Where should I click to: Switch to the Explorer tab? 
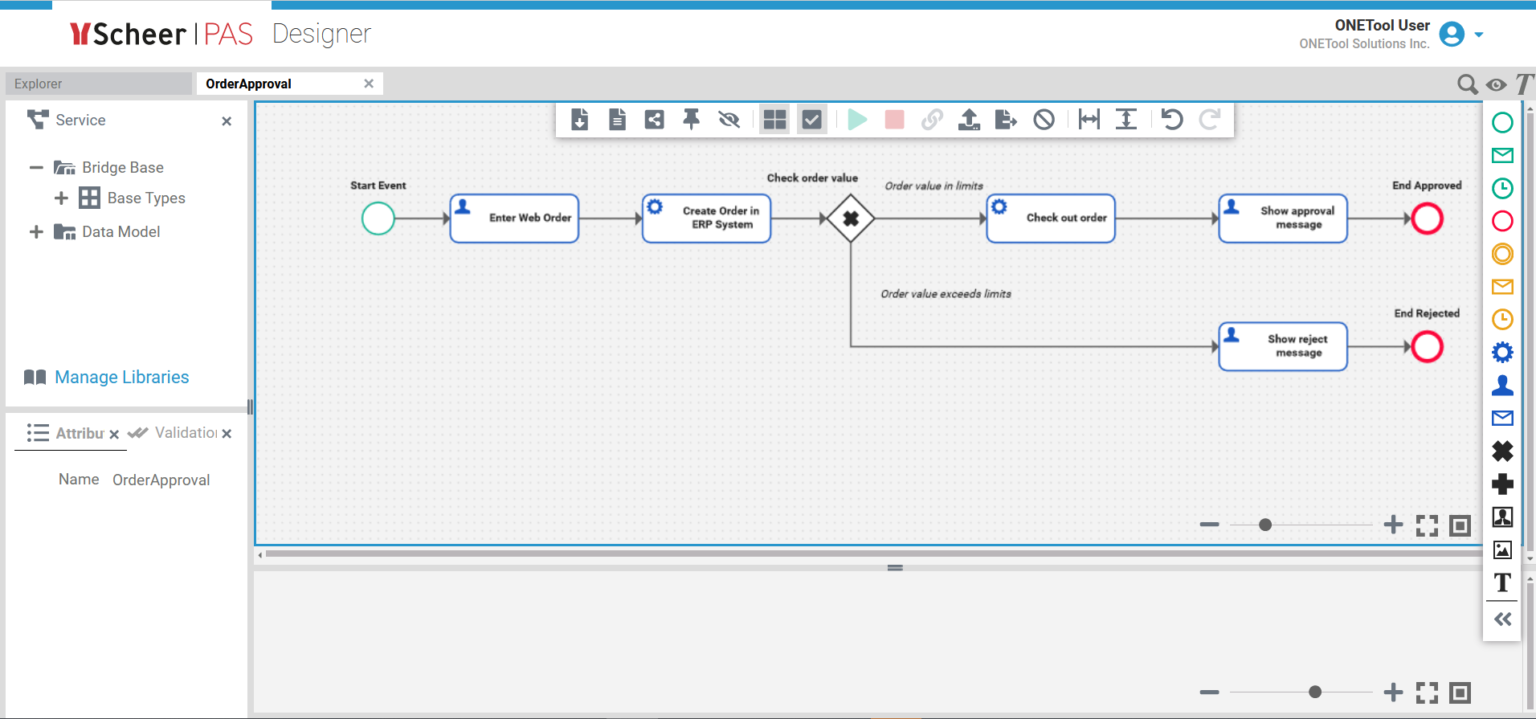tap(98, 84)
